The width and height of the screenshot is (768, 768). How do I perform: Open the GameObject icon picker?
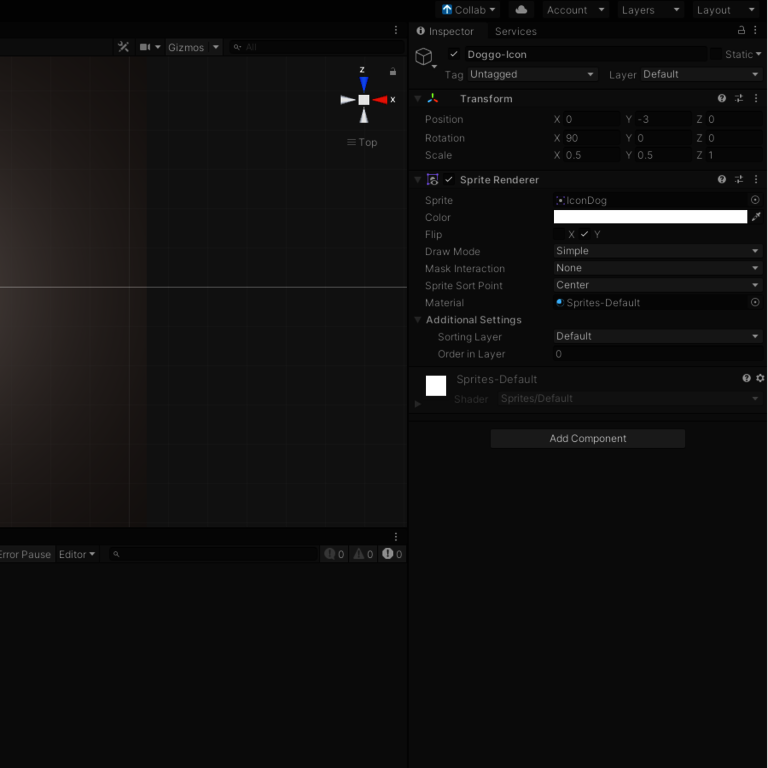coord(425,57)
